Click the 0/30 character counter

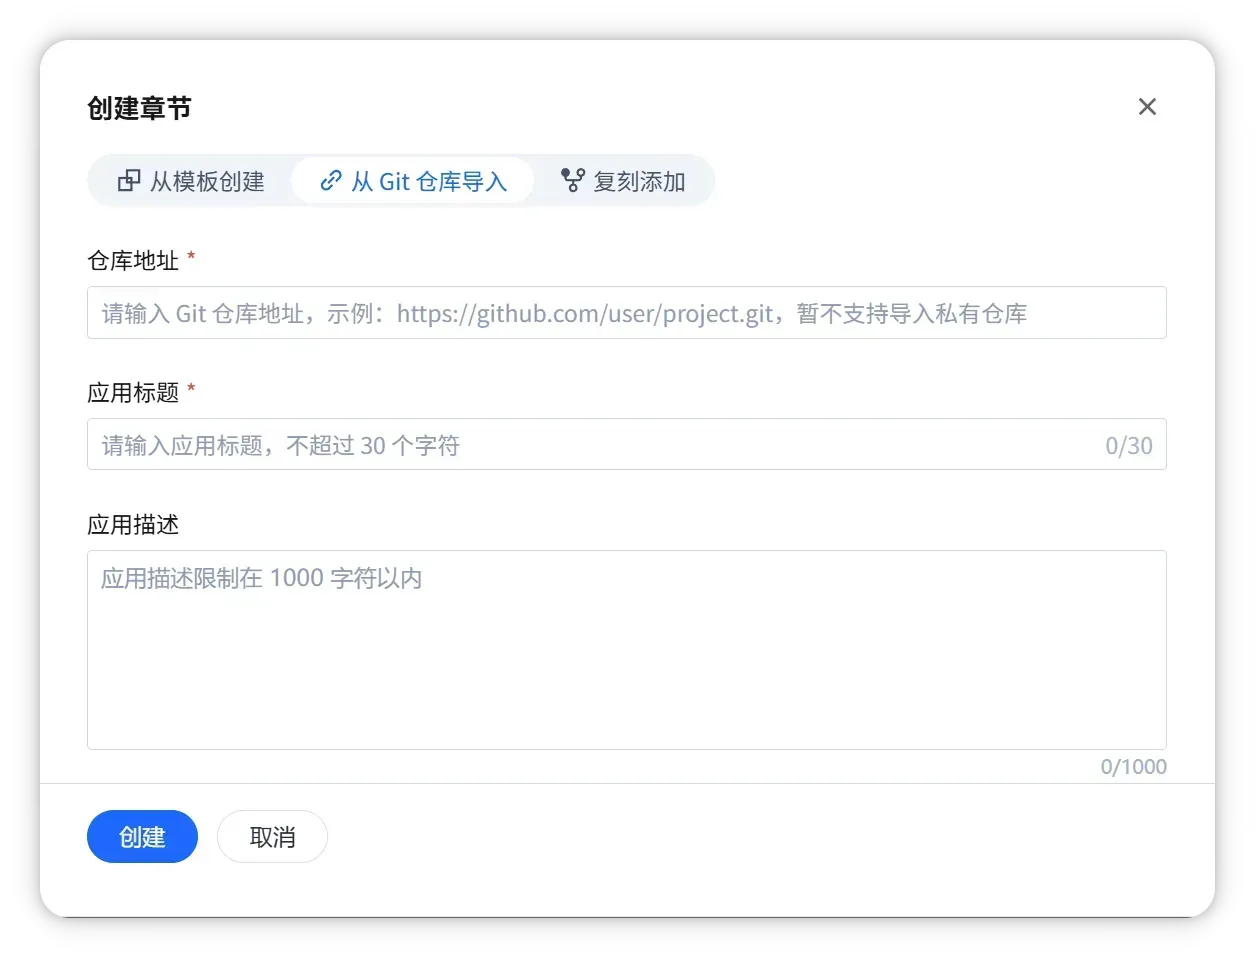coord(1128,446)
